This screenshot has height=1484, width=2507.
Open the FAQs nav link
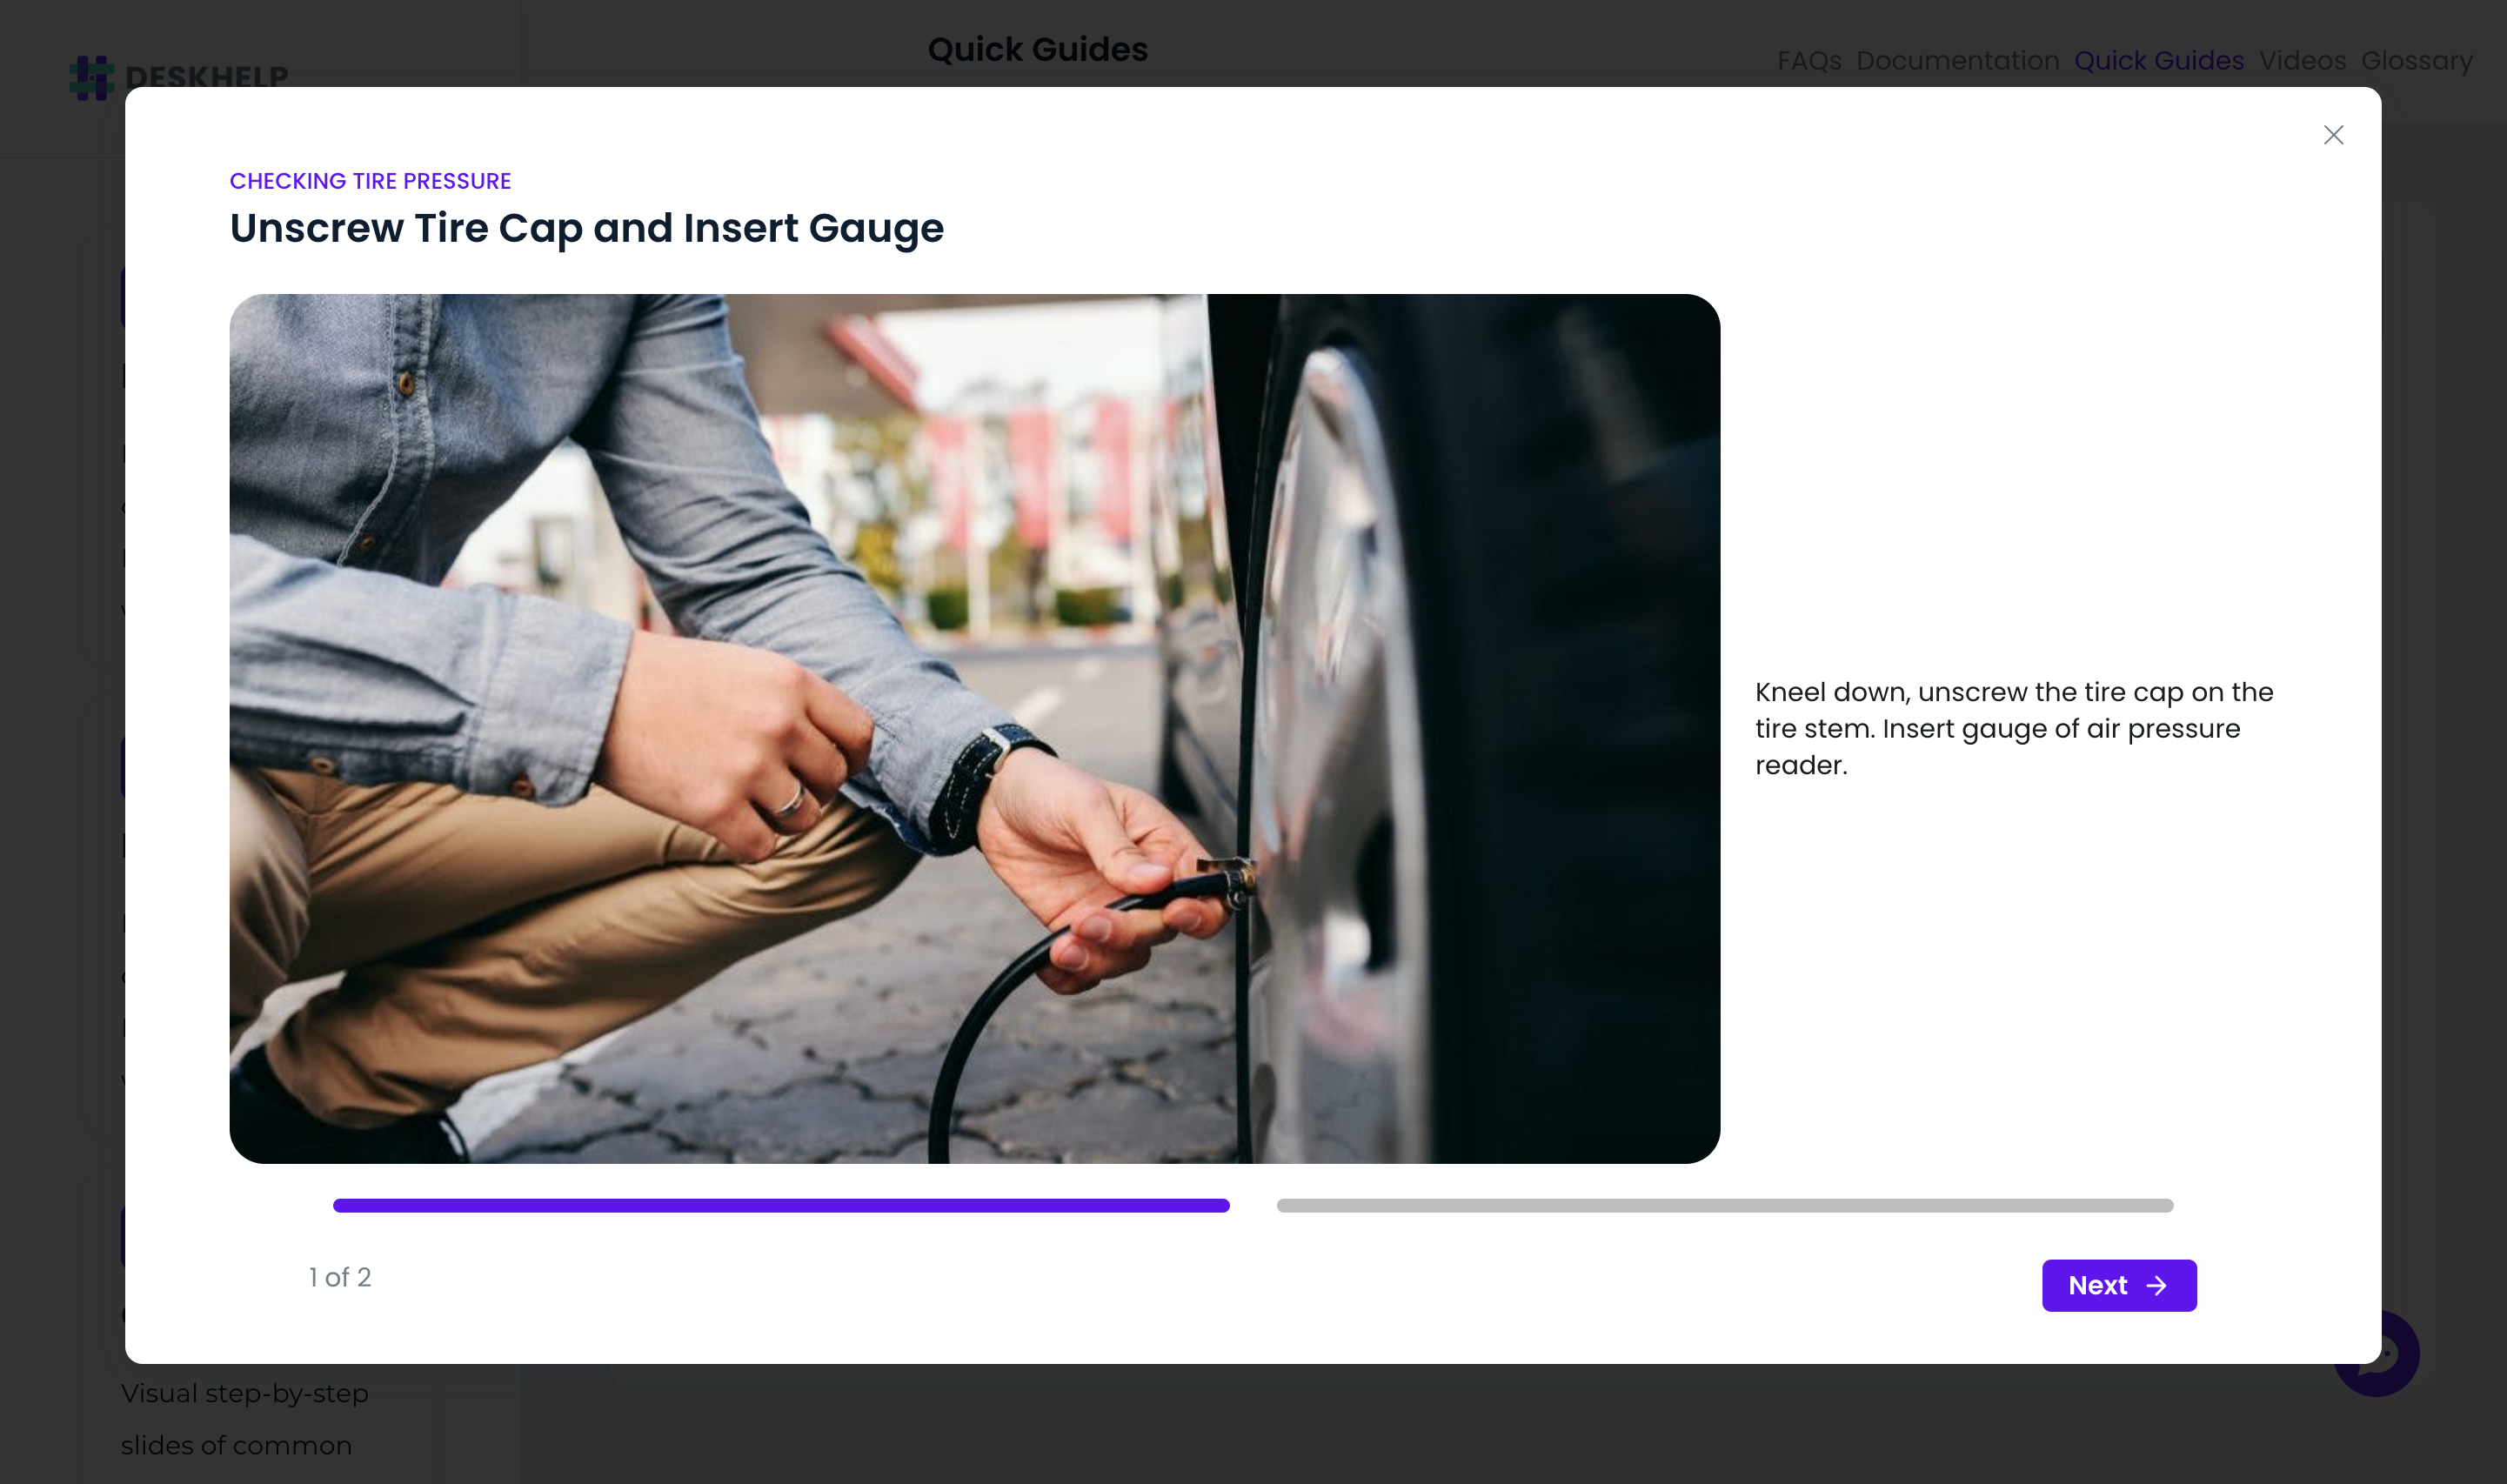pyautogui.click(x=1809, y=61)
